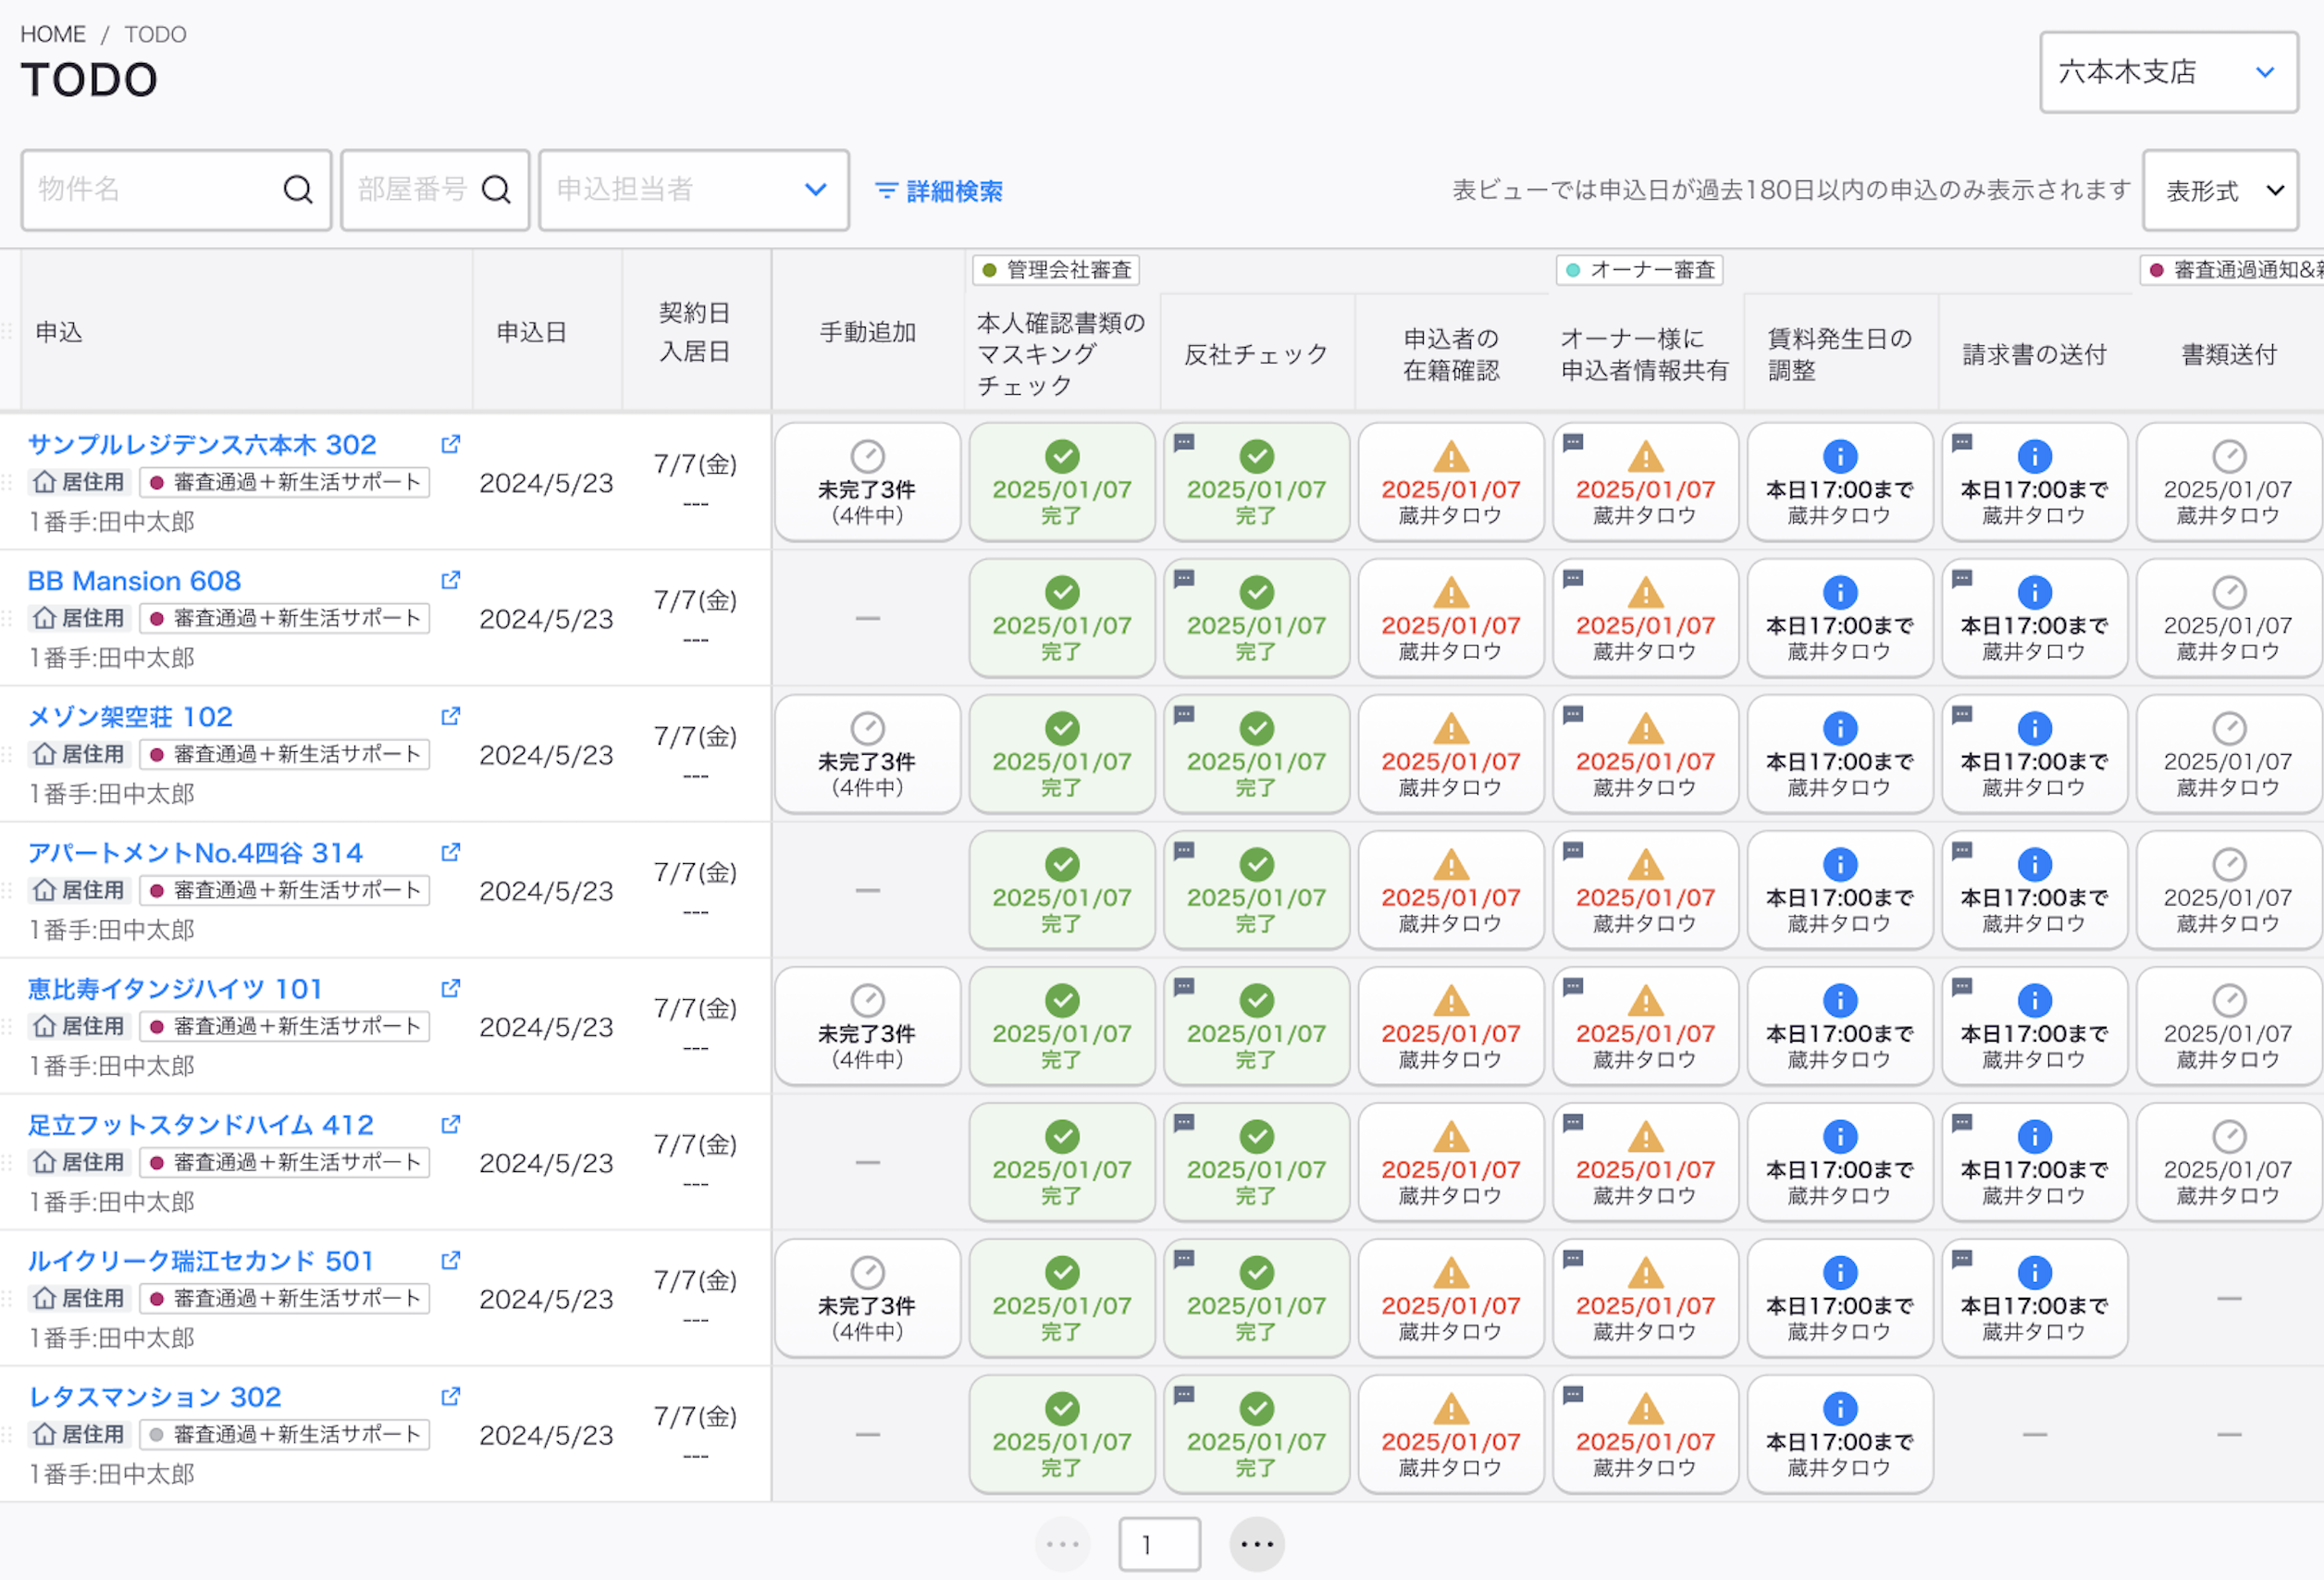The height and width of the screenshot is (1580, 2324).
Task: Click 未完了3件 cell in ルイクリーク瑞江セカンド row
Action: (x=868, y=1298)
